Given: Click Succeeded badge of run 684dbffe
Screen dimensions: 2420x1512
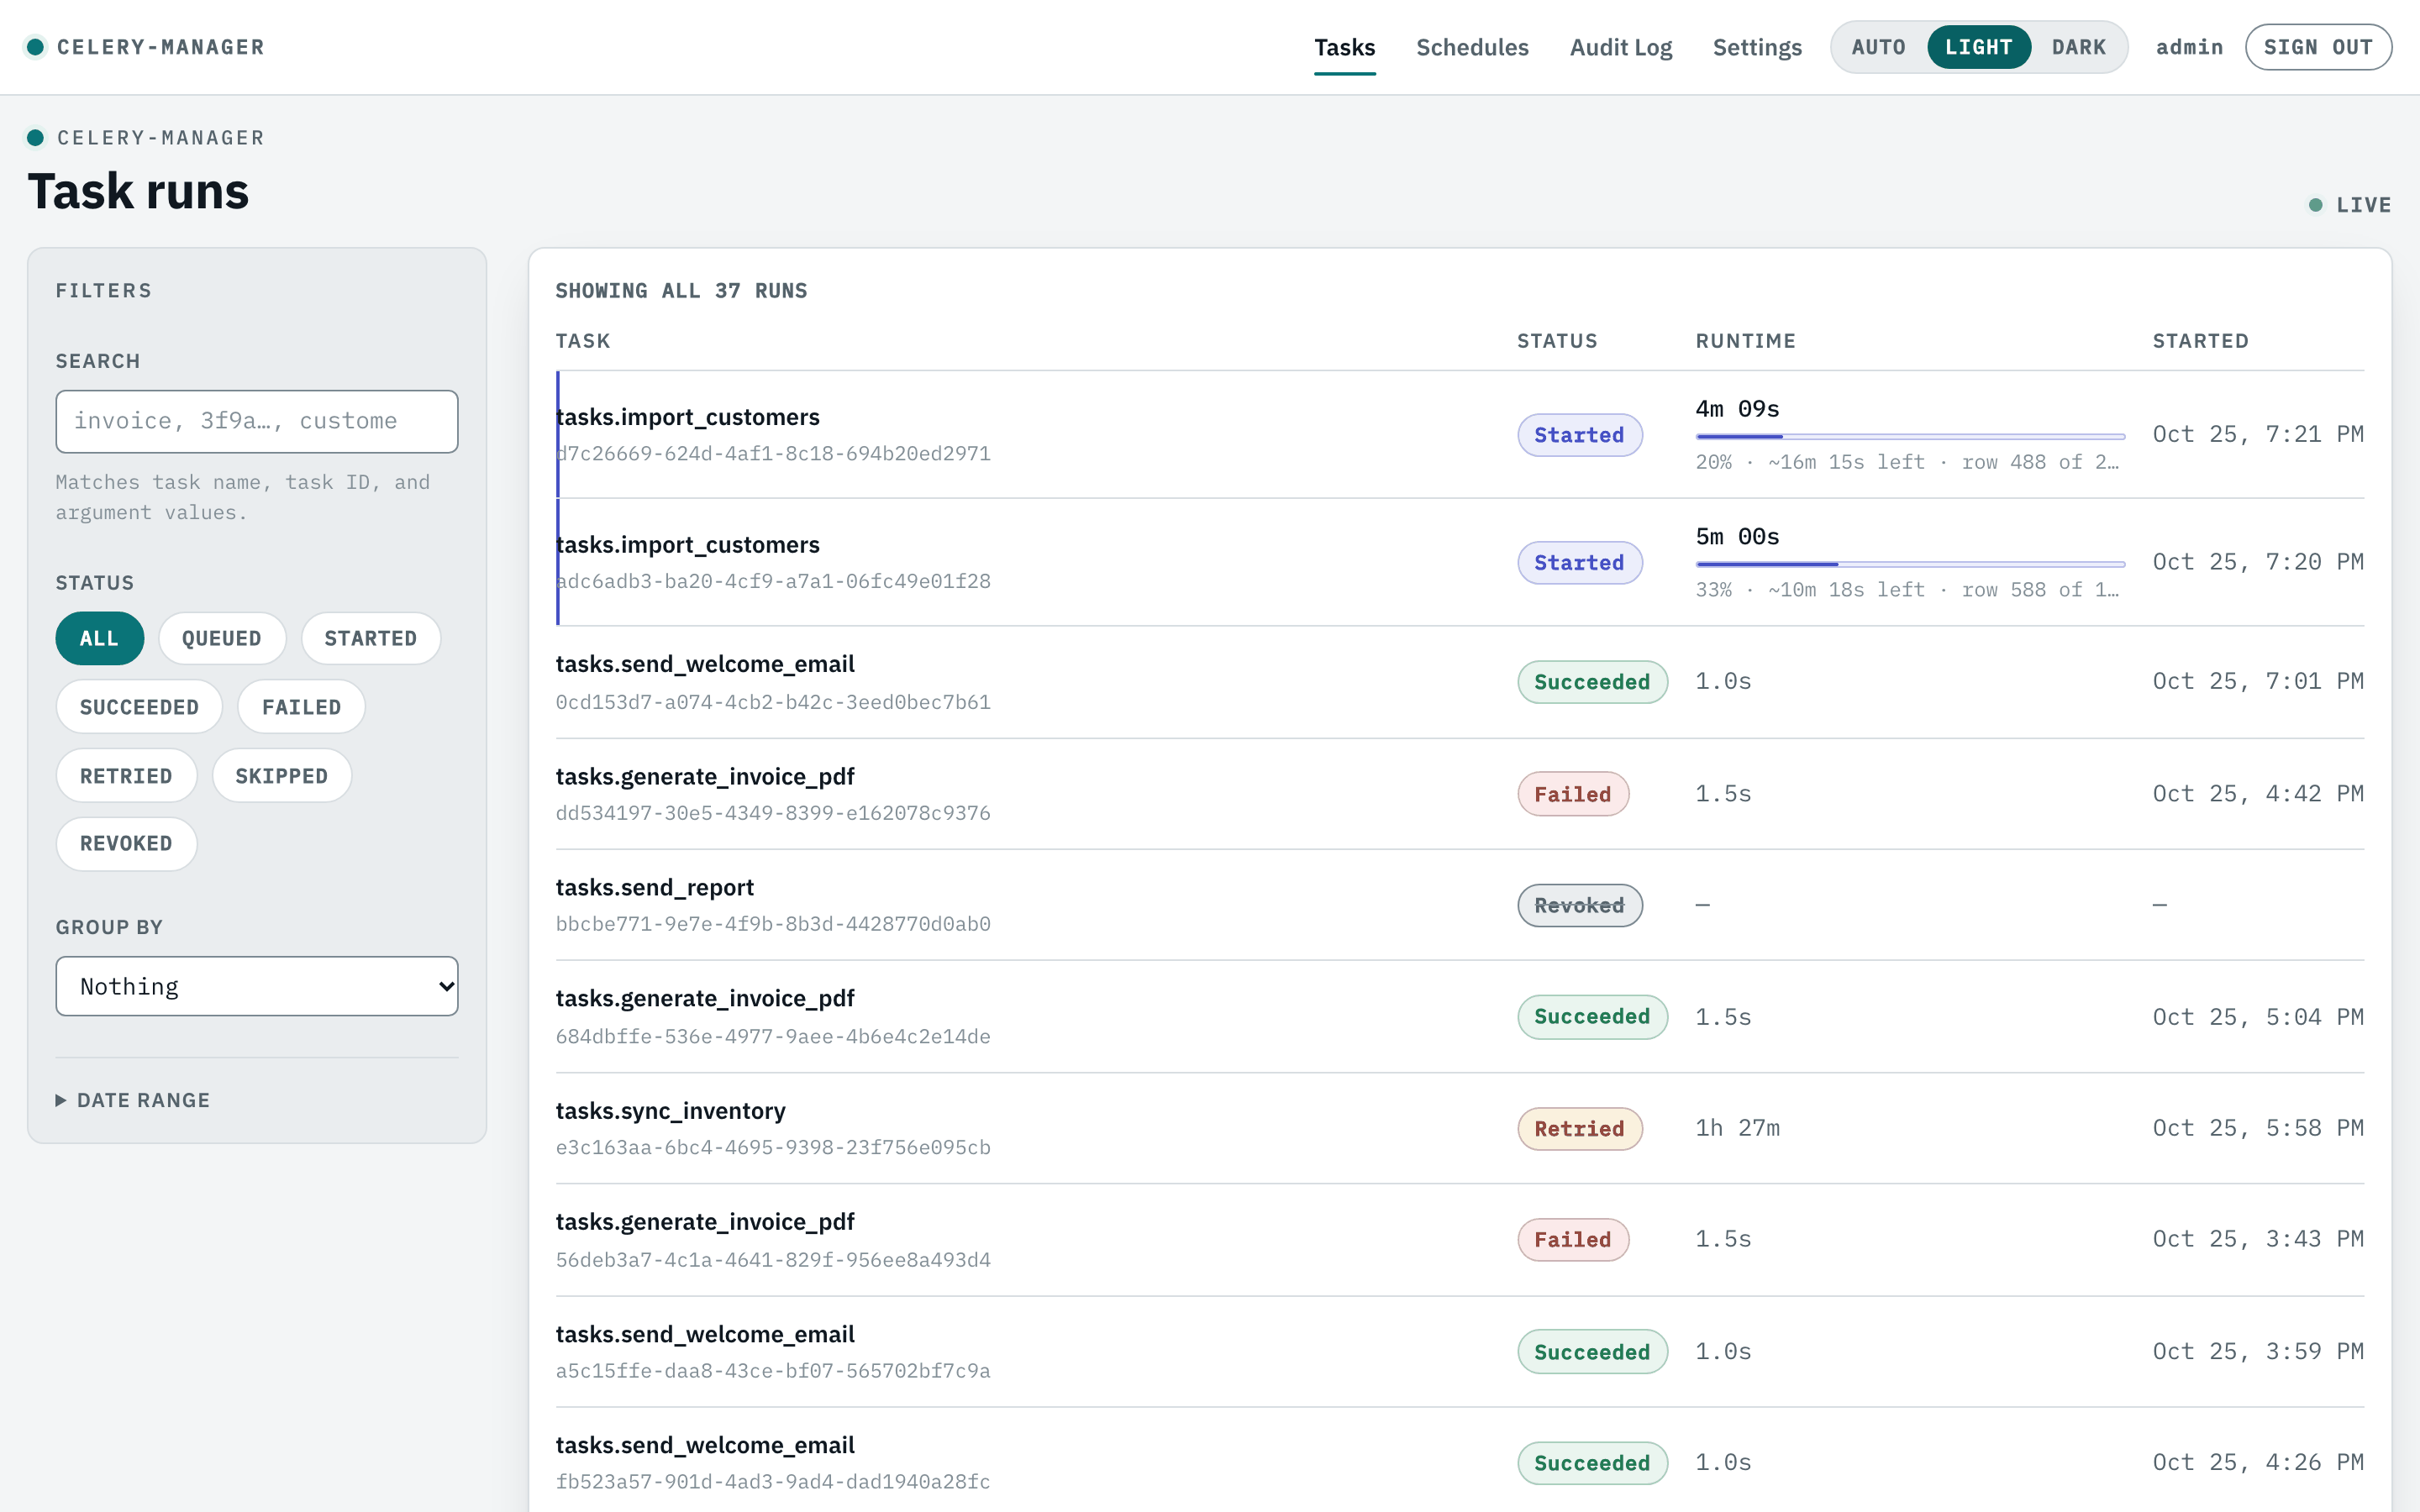Looking at the screenshot, I should pyautogui.click(x=1592, y=1017).
